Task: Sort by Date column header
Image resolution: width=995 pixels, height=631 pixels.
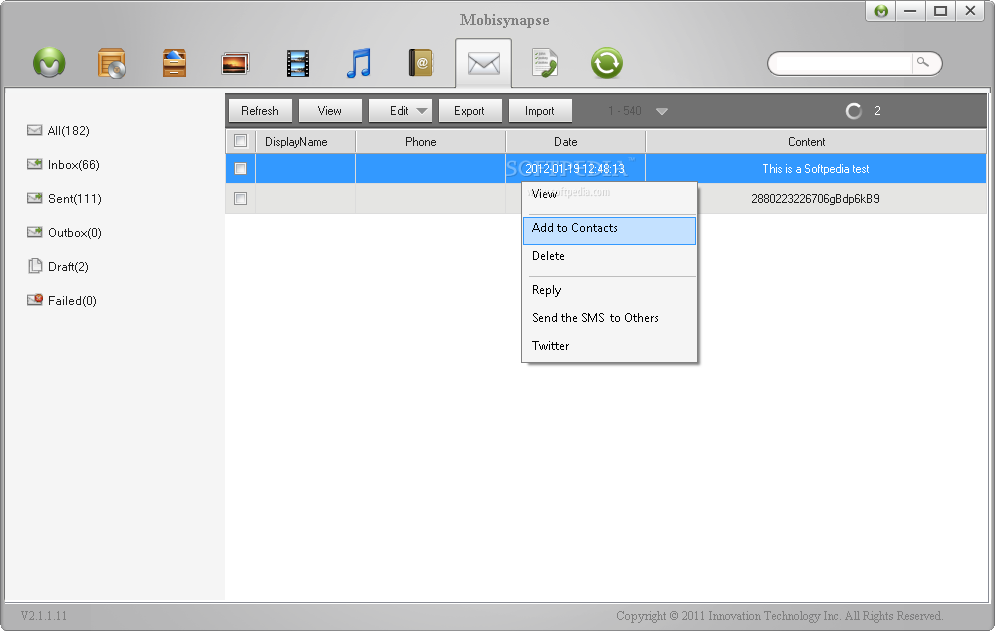Action: (576, 142)
